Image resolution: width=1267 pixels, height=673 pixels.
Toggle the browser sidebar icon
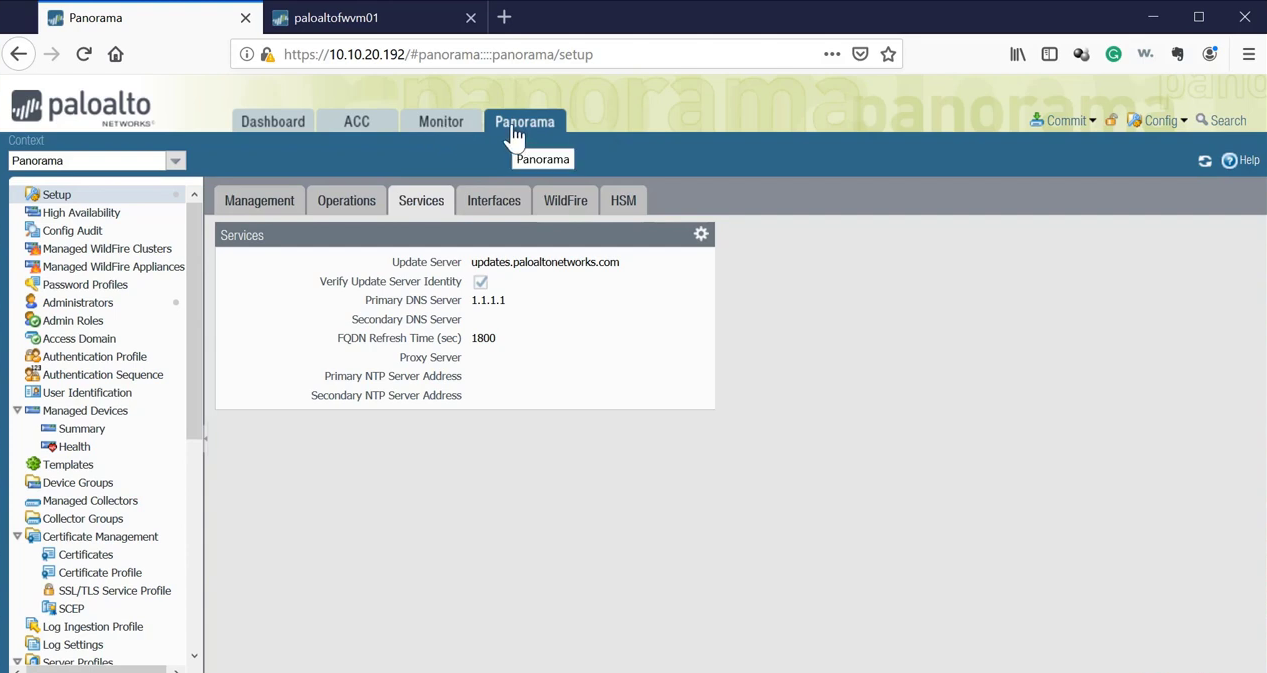[1049, 54]
